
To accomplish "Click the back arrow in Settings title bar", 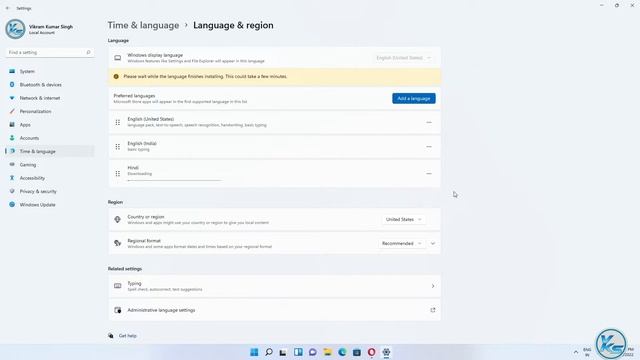I will coord(8,8).
